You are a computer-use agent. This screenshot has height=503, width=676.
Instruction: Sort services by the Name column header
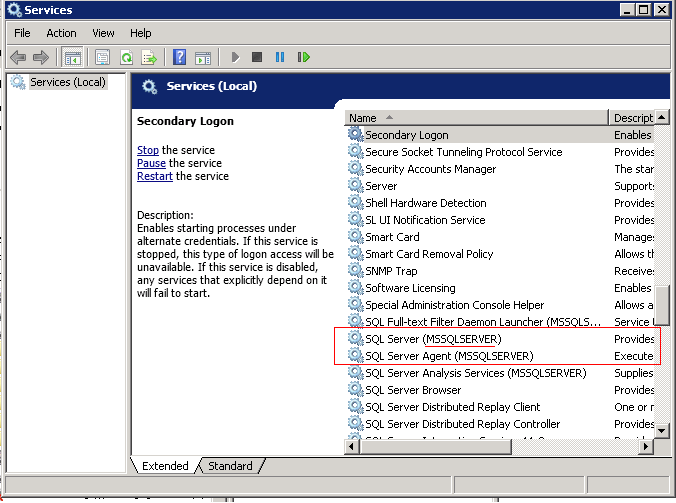pos(476,118)
